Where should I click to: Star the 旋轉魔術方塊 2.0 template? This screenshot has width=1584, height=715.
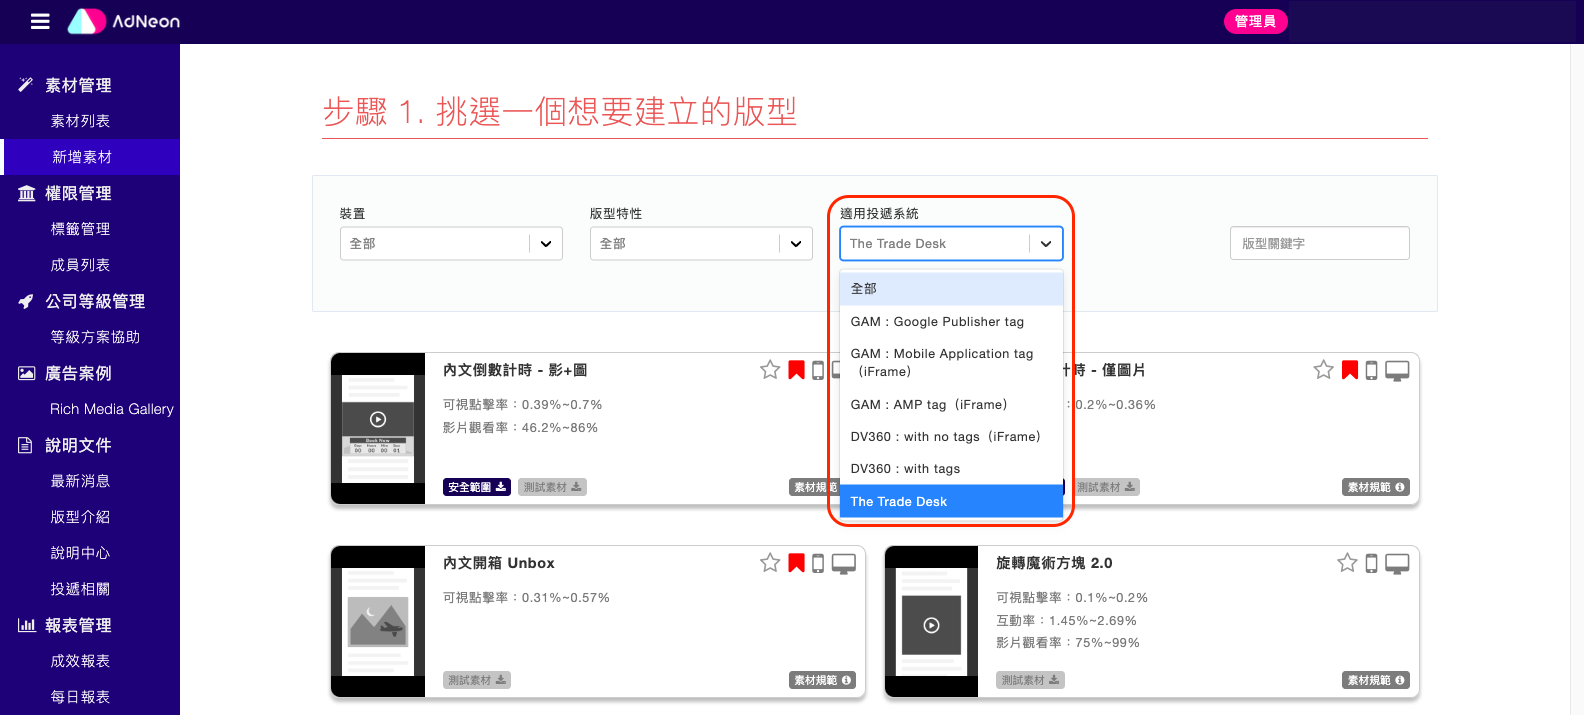[1347, 563]
